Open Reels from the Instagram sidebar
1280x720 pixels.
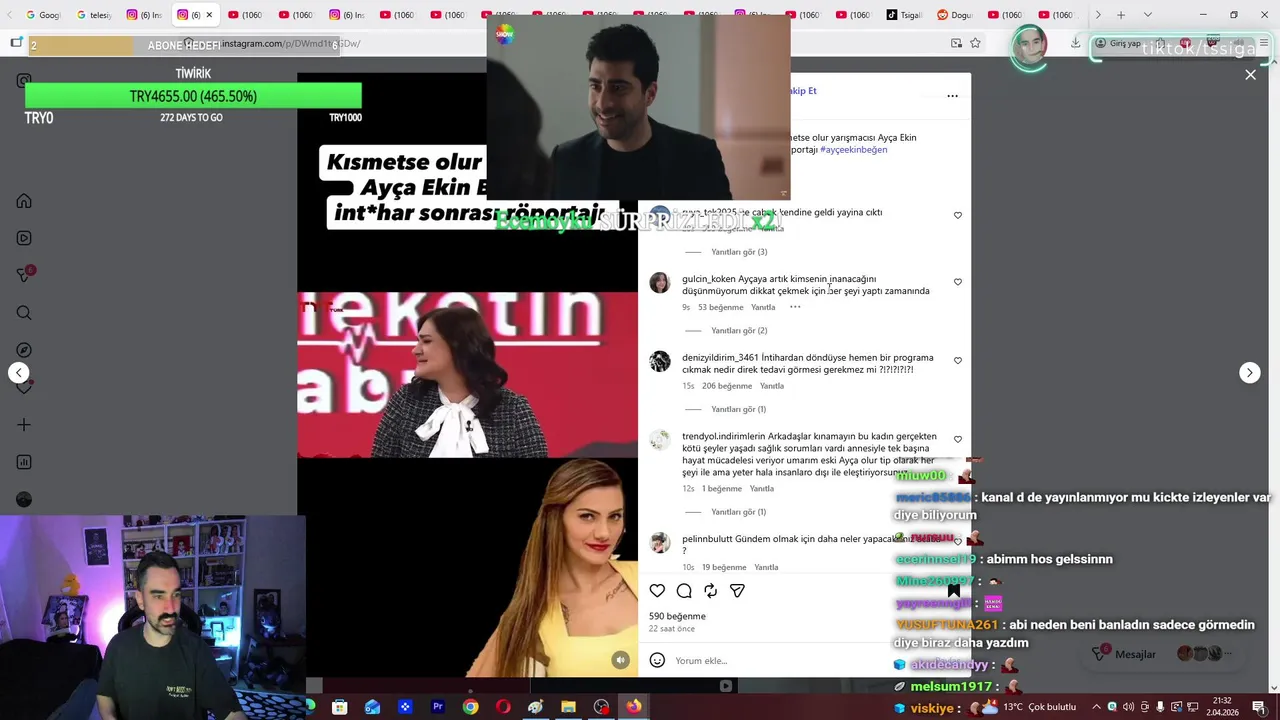click(x=24, y=238)
